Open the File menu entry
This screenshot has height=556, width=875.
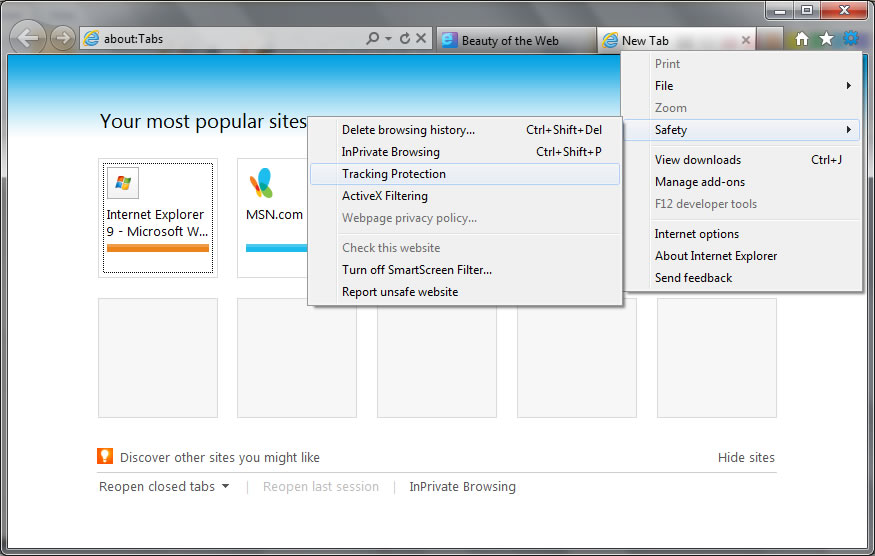742,85
